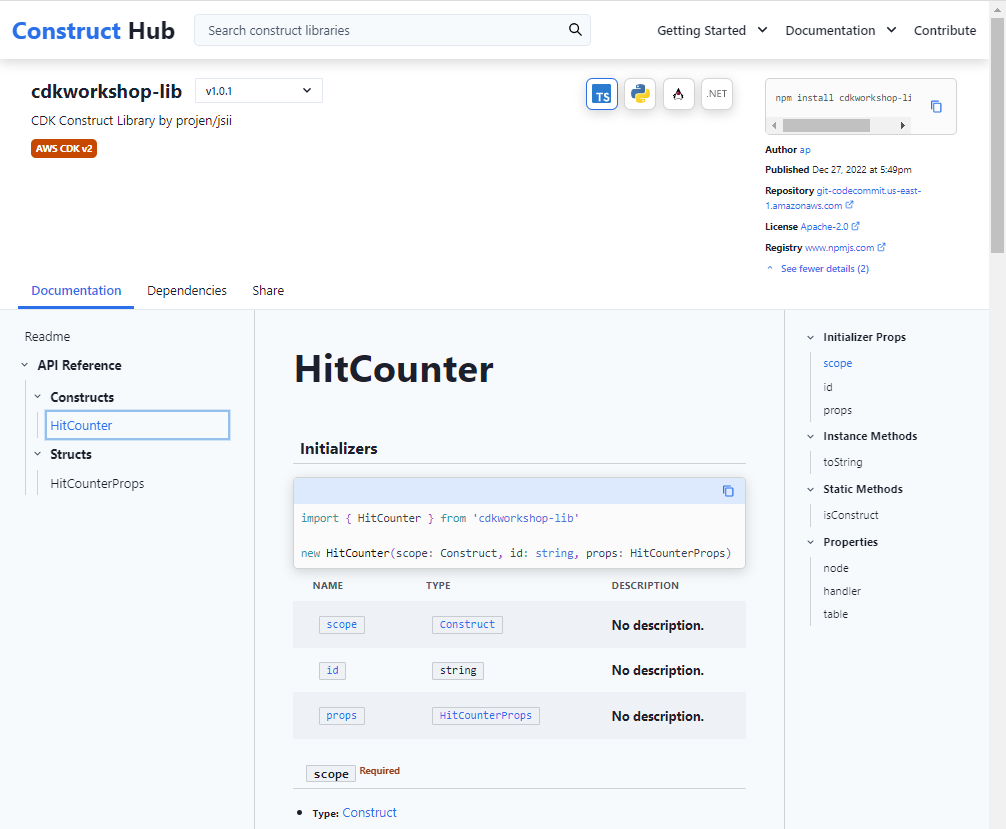Select HitCounterProps in the sidebar tree
The image size is (1006, 829).
(98, 483)
